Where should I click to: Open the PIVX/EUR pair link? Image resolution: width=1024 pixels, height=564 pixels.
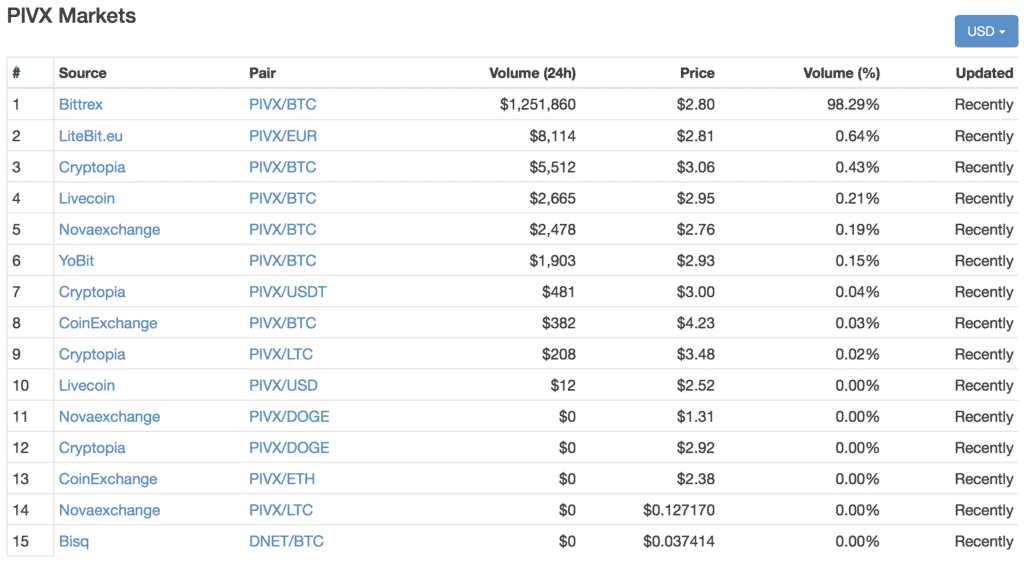point(283,136)
